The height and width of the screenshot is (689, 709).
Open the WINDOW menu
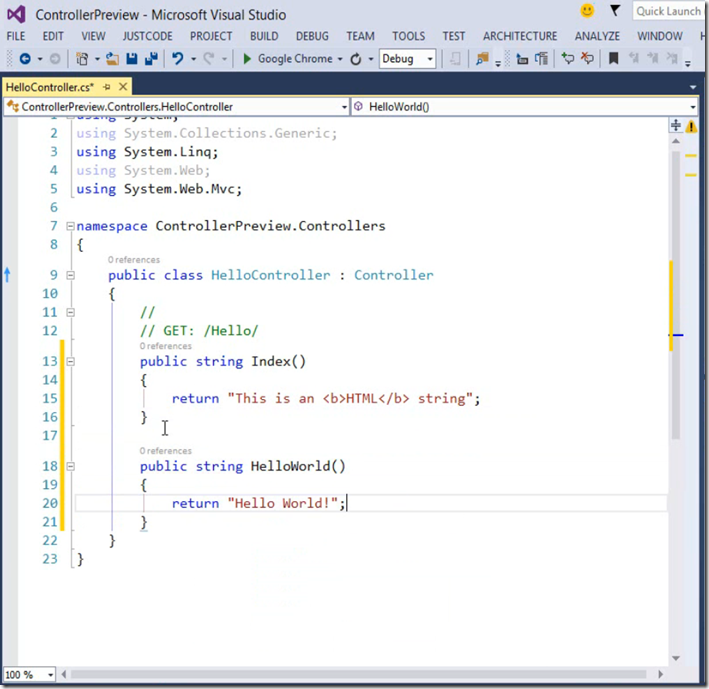click(660, 36)
